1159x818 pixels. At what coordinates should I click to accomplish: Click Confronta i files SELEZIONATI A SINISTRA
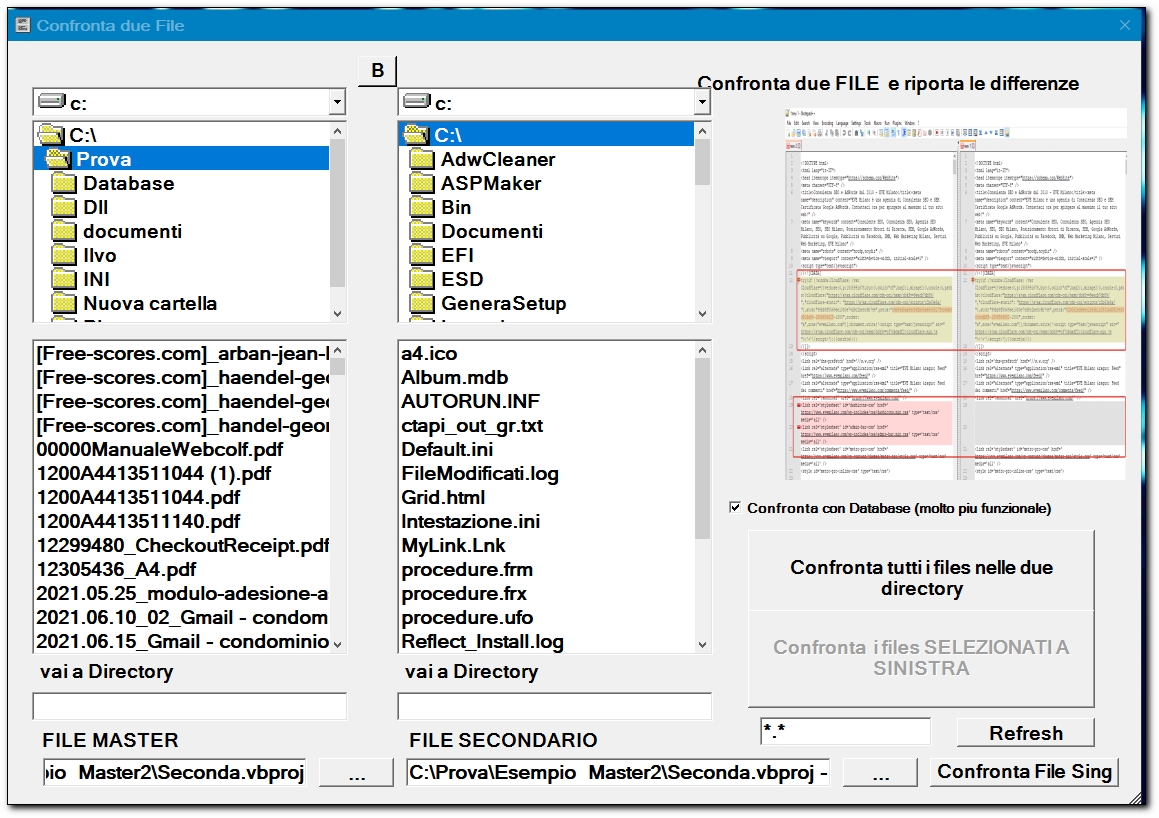pyautogui.click(x=921, y=658)
